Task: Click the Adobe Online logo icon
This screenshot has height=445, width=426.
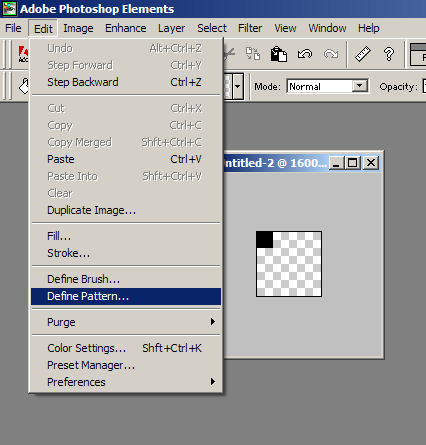Action: [23, 54]
